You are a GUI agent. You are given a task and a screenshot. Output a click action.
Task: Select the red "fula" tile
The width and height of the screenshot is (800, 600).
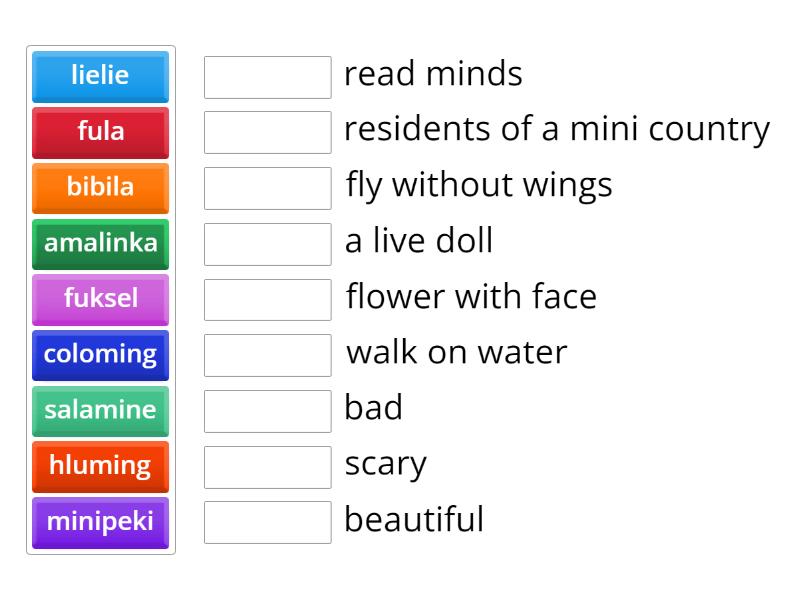[x=100, y=132]
